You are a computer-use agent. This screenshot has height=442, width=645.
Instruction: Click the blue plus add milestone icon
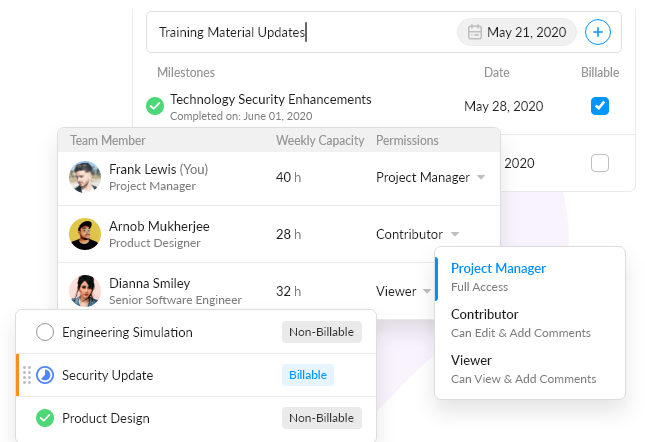598,32
